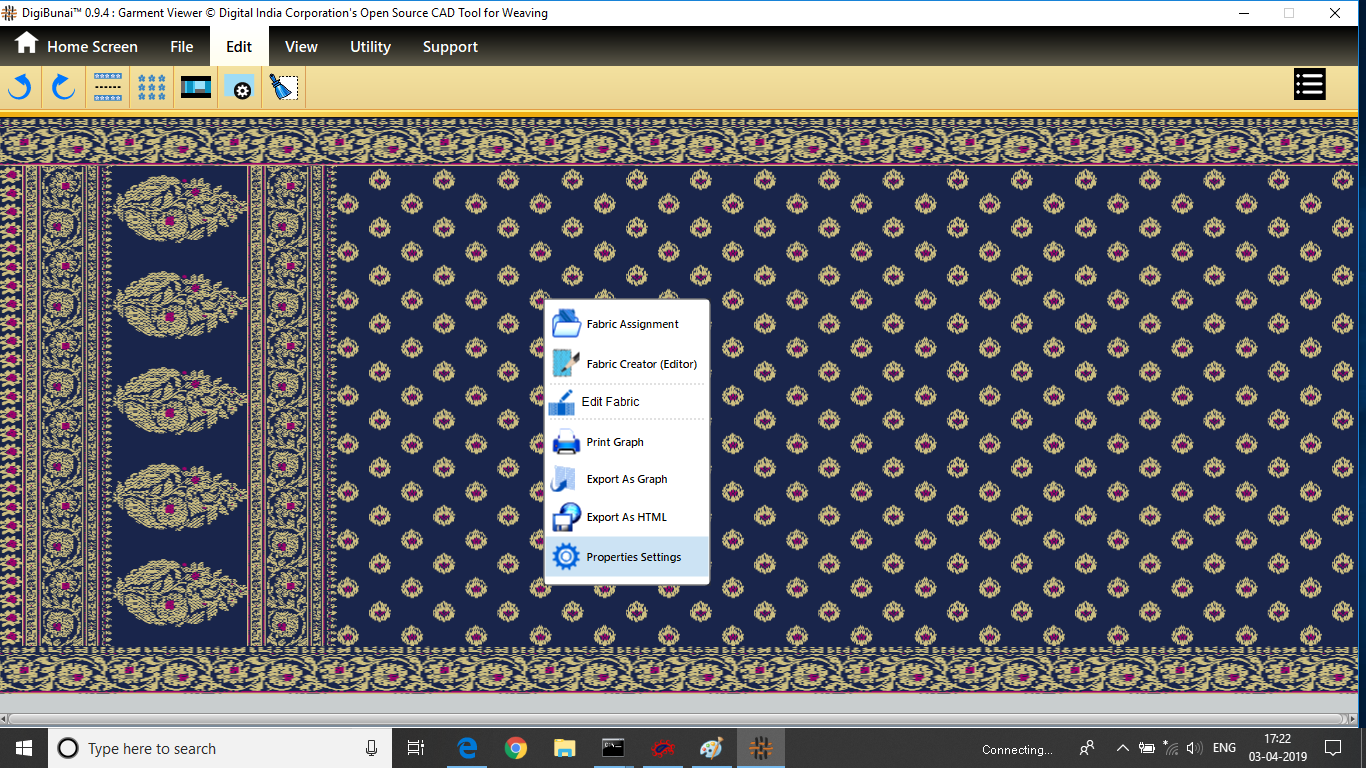Select Fabric Creator (Editor) option
This screenshot has height=768, width=1366.
(640, 364)
